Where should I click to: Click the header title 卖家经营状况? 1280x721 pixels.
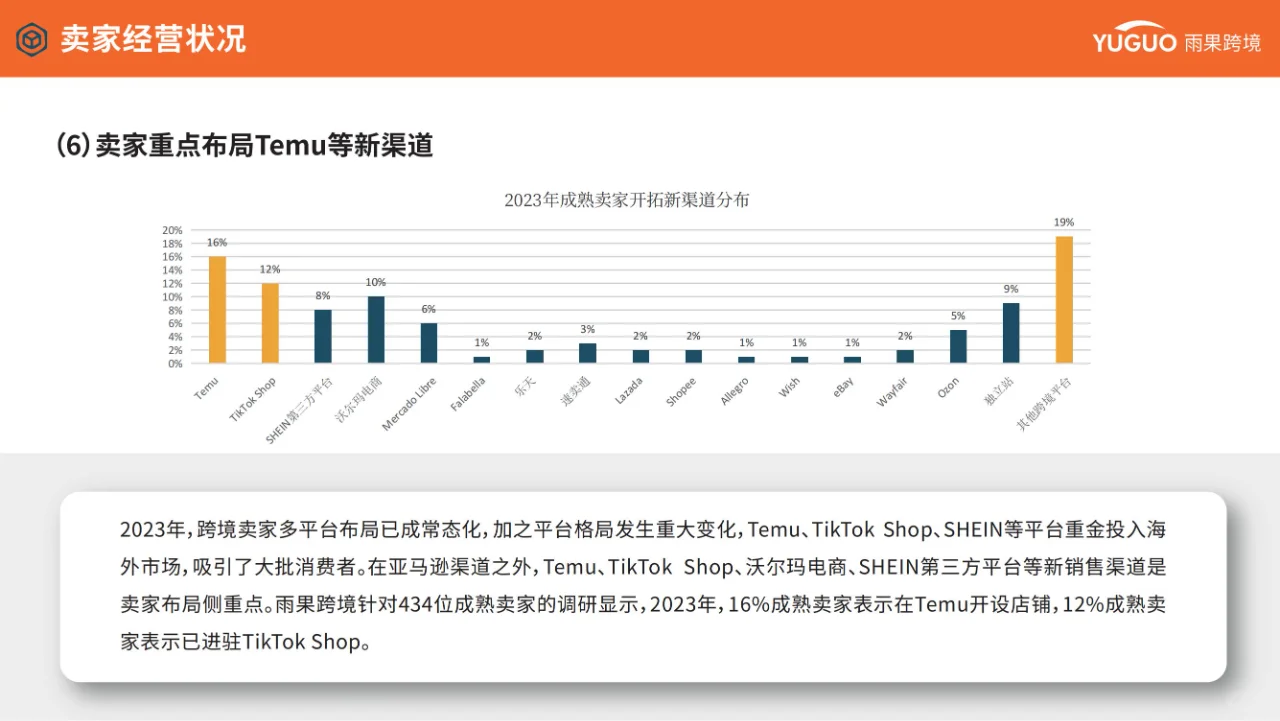tap(153, 39)
